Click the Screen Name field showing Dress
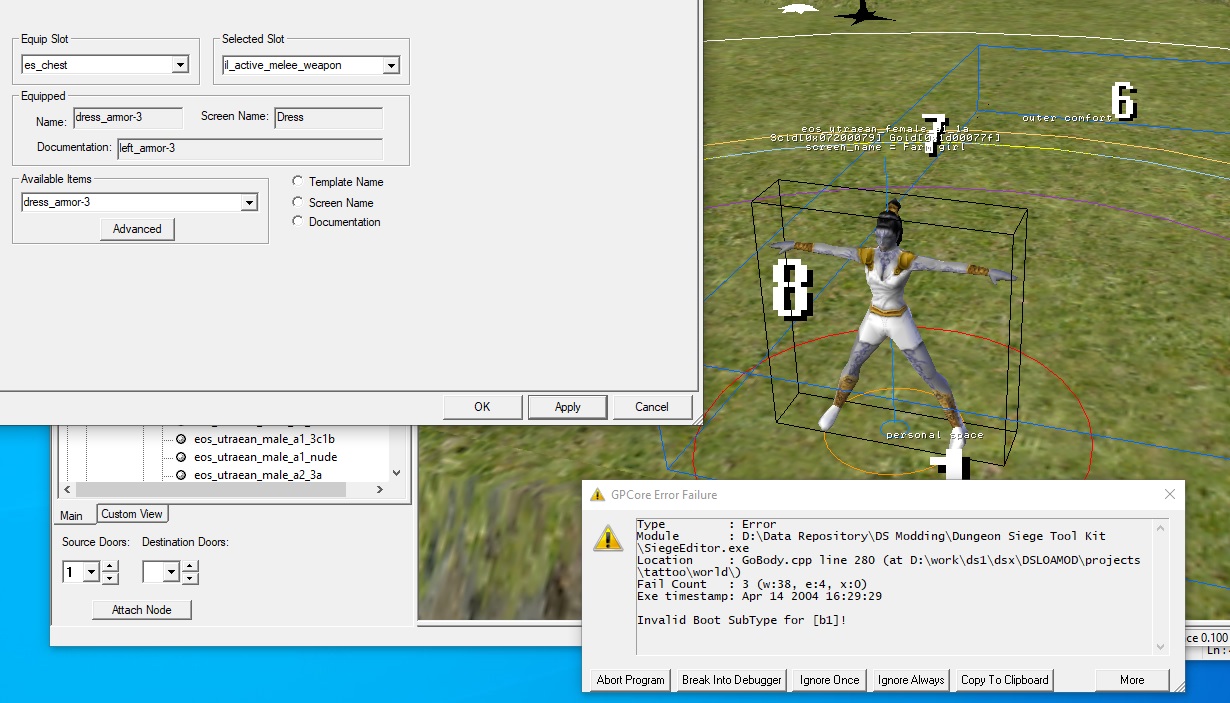The height and width of the screenshot is (703, 1230). tap(329, 118)
